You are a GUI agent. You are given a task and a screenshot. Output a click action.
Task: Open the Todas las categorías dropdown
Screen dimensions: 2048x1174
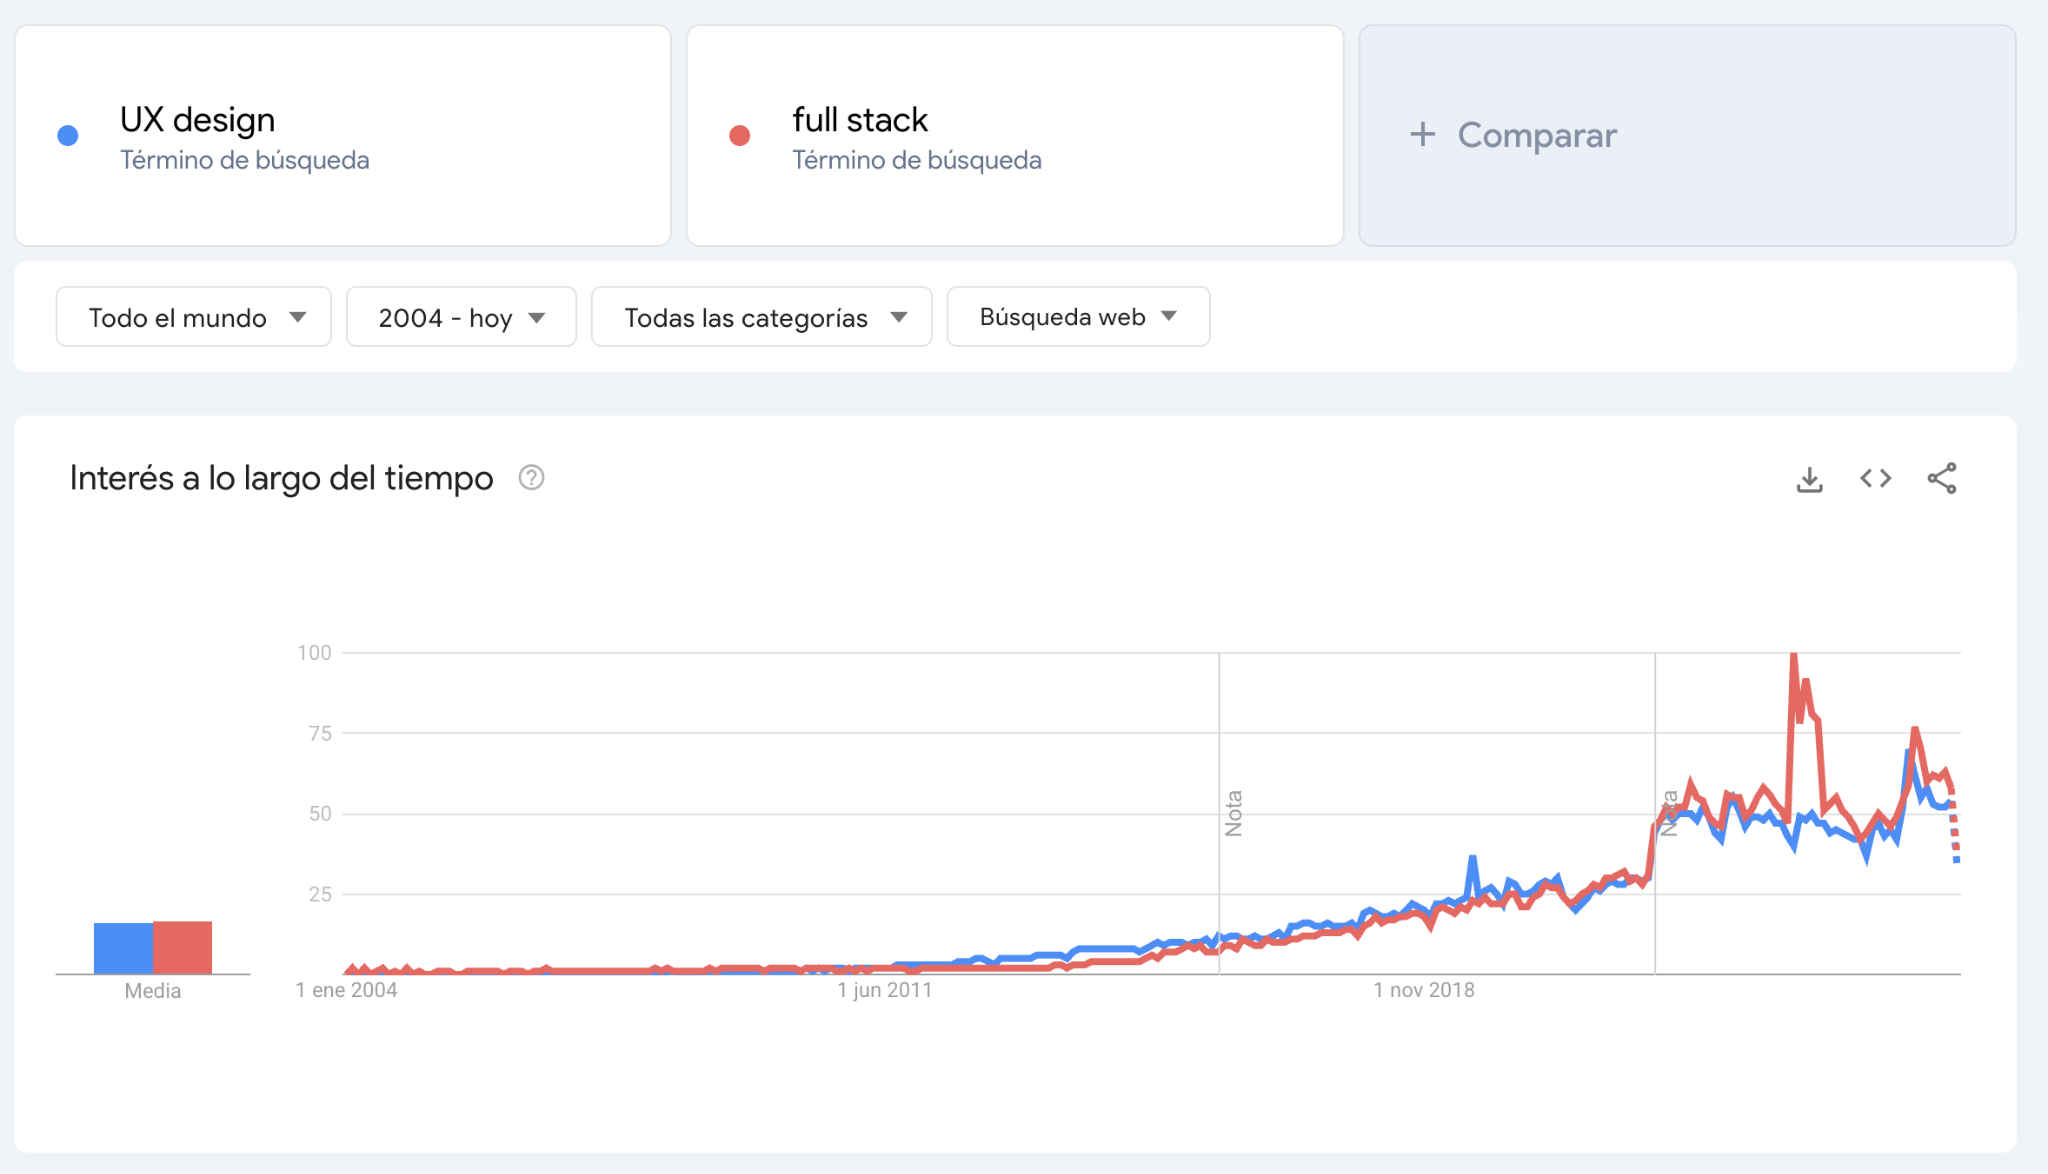[x=761, y=317]
